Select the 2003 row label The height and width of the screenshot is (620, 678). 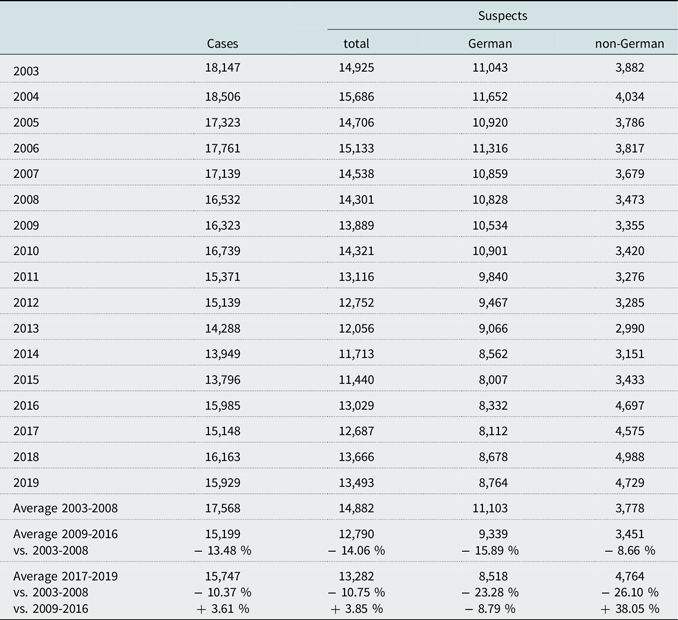[x=28, y=71]
